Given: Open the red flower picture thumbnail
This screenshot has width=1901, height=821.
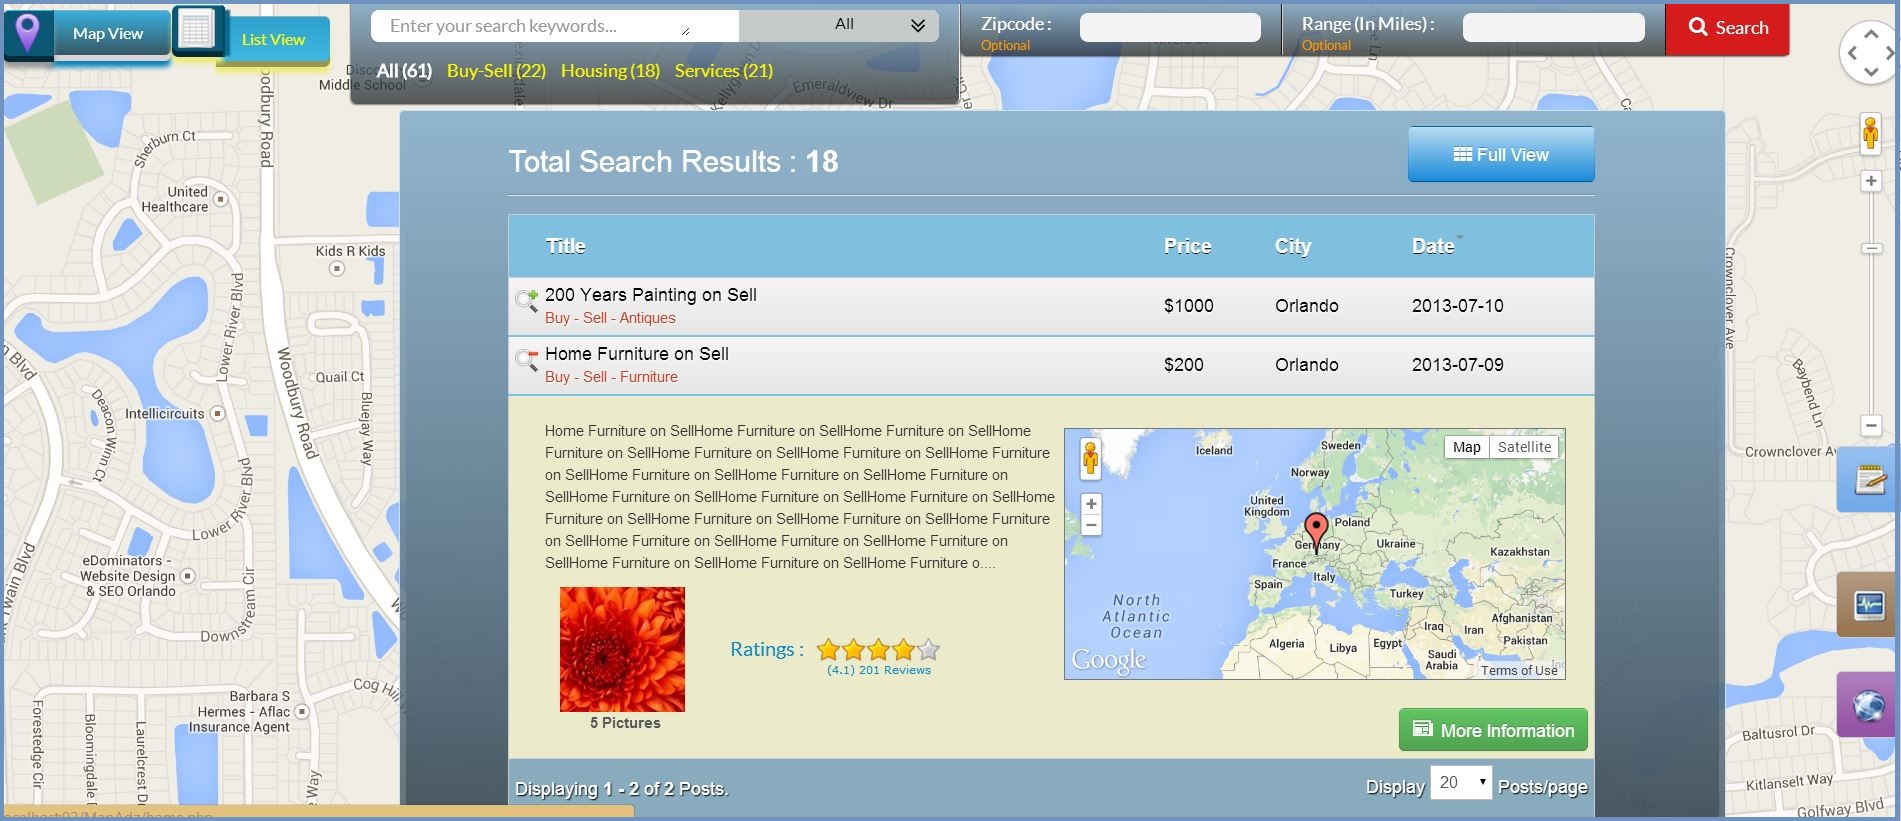Looking at the screenshot, I should (x=622, y=649).
